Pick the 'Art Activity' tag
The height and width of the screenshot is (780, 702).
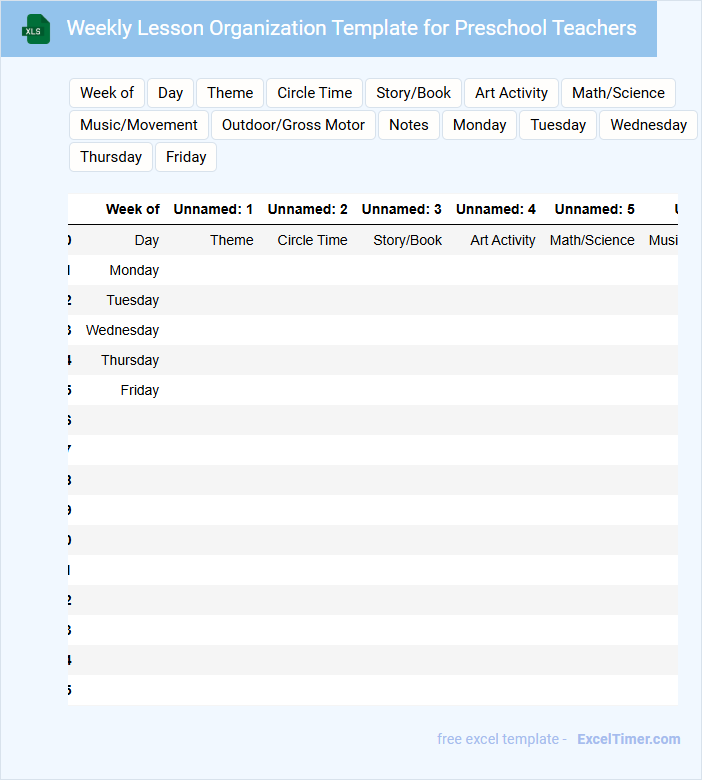(511, 93)
